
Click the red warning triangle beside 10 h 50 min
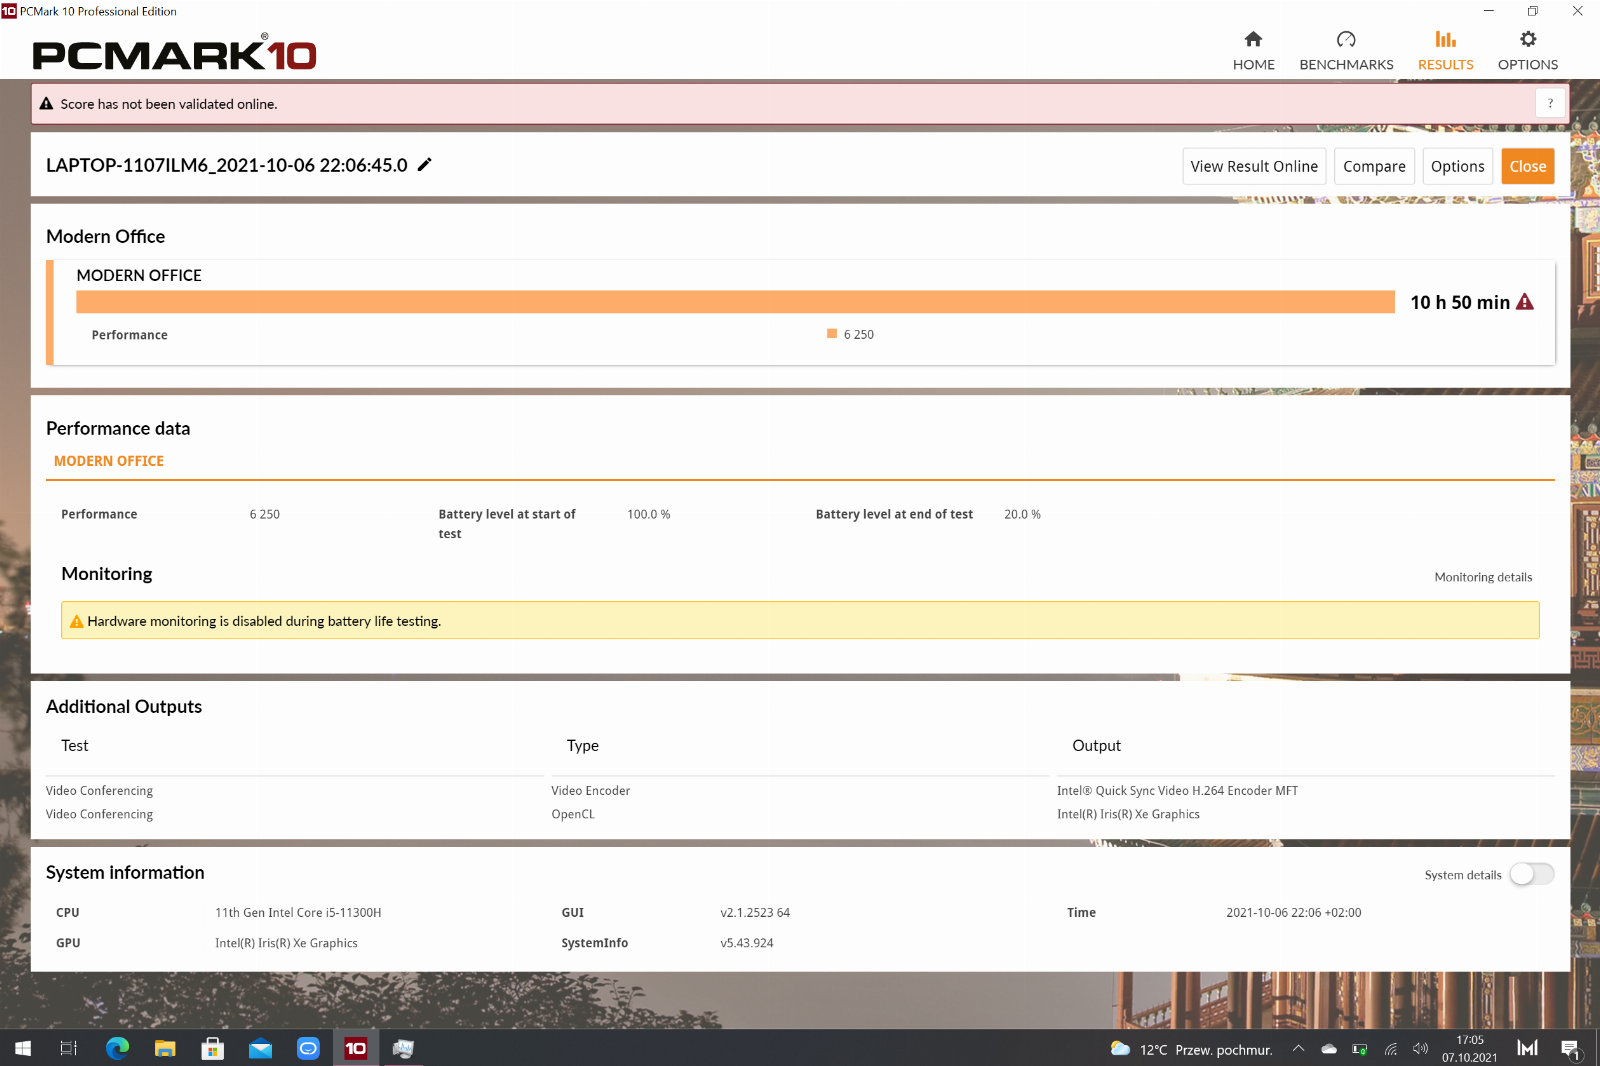pos(1525,302)
